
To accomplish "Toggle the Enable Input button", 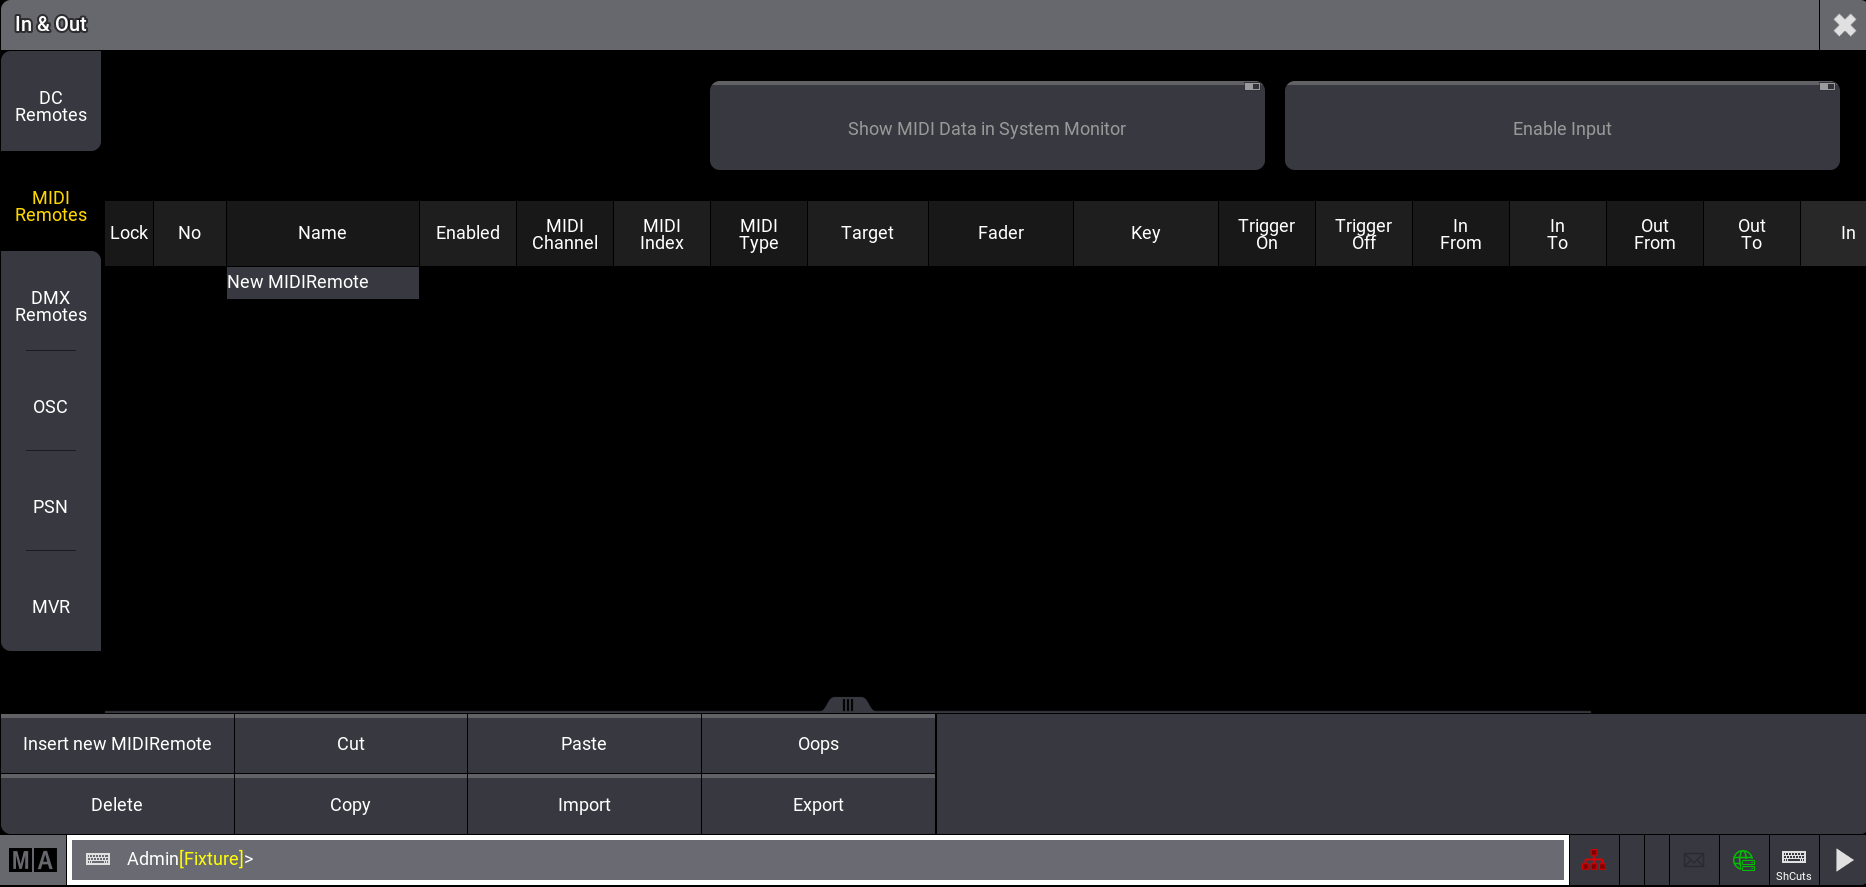I will pos(1561,127).
